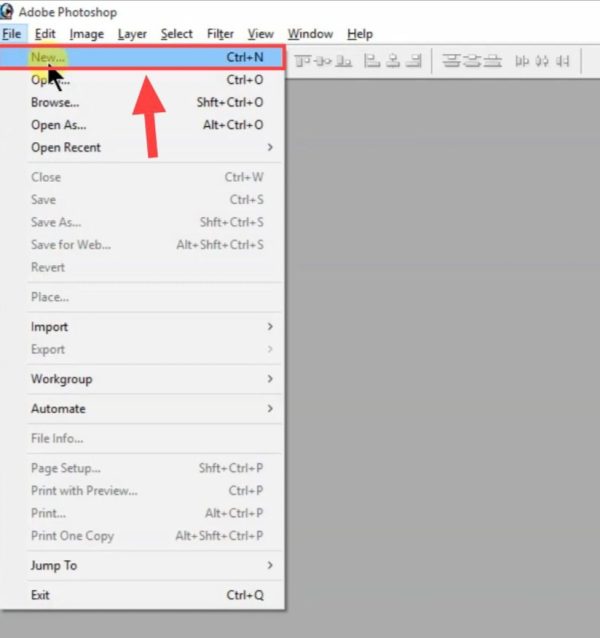Click the Distribute Left Edges icon
This screenshot has height=638, width=600.
point(522,61)
